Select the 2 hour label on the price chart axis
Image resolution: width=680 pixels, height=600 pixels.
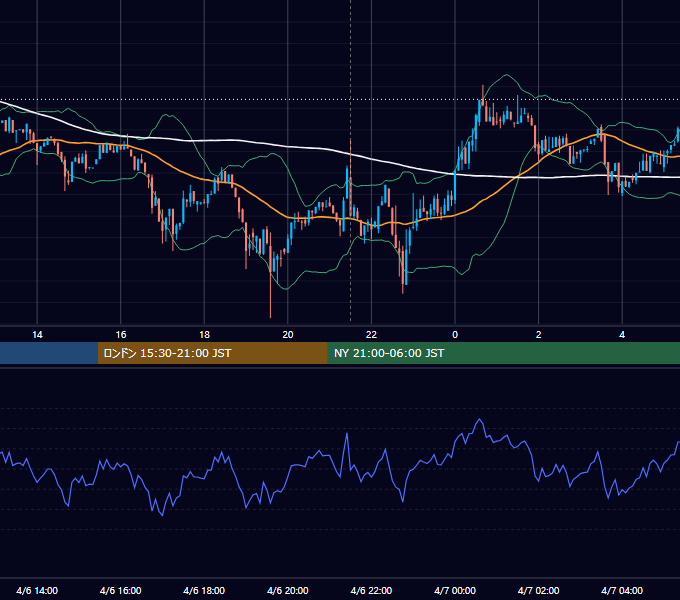539,335
